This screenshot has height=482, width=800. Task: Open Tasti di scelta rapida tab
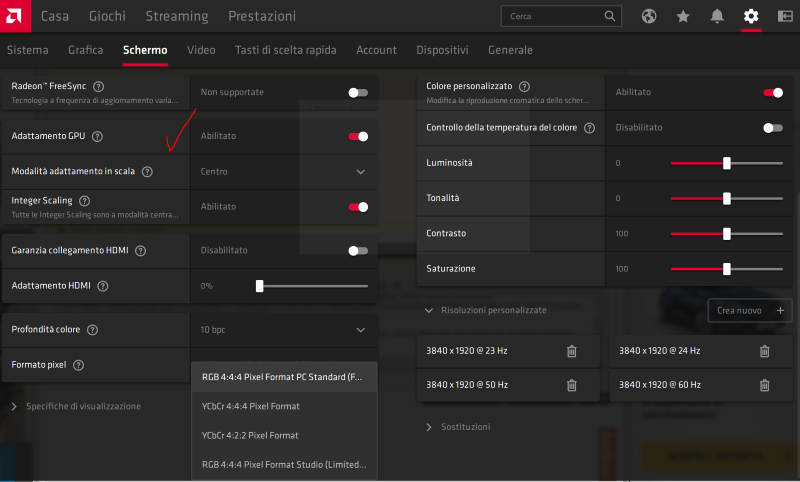click(286, 50)
